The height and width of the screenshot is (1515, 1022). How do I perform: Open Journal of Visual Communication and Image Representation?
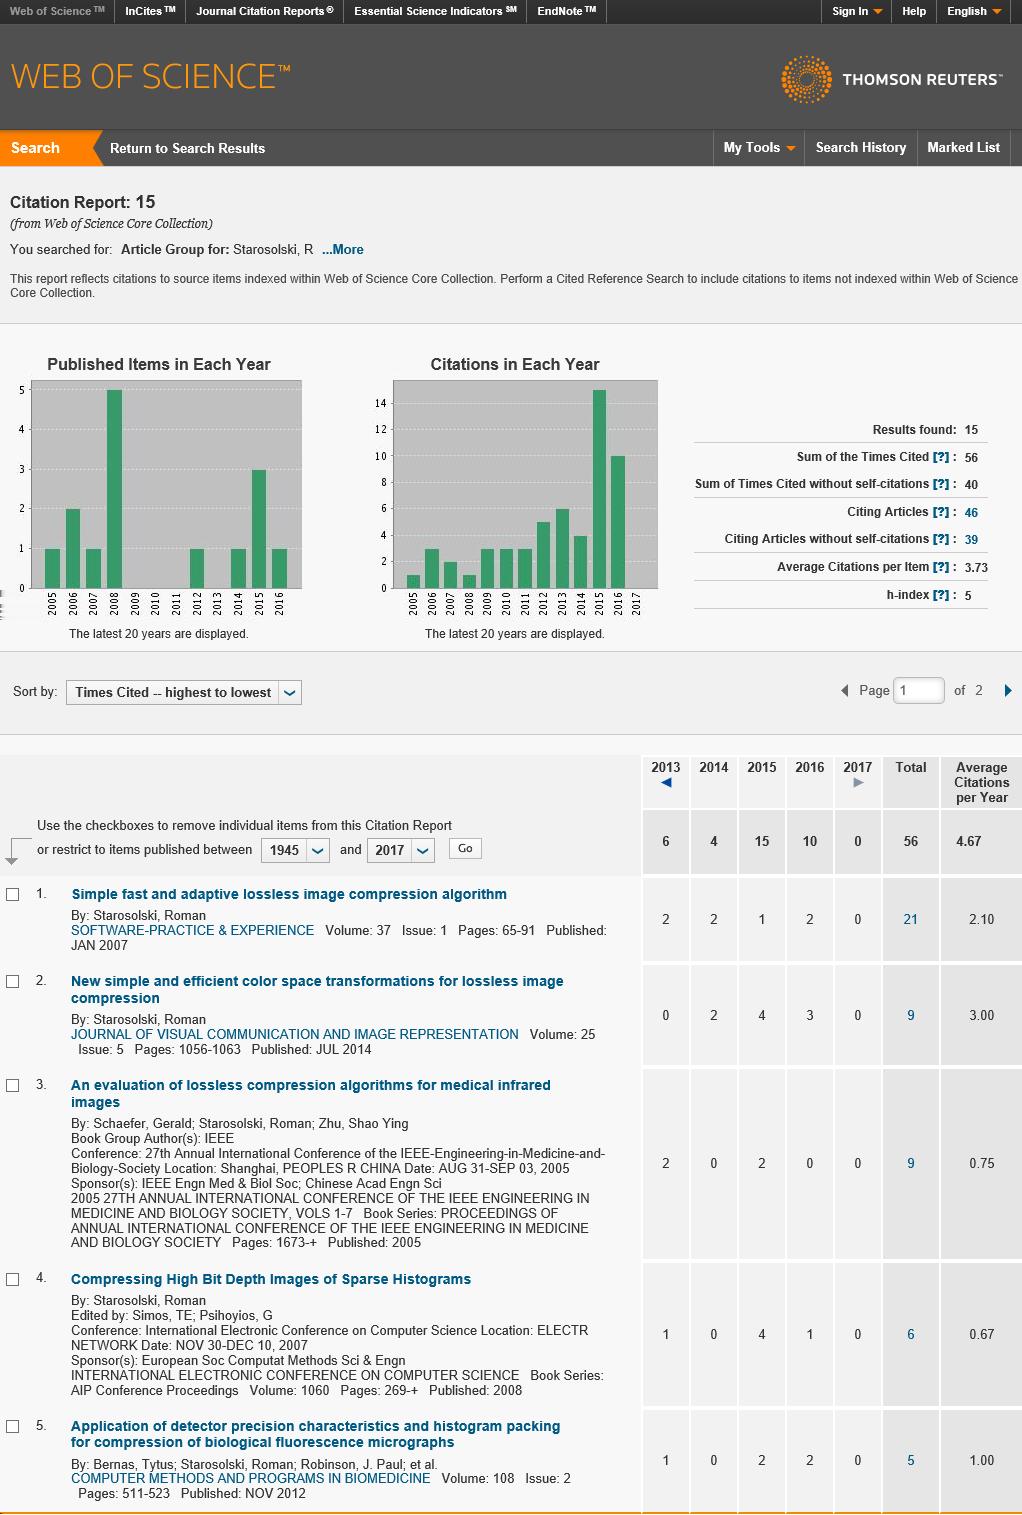pos(295,1034)
